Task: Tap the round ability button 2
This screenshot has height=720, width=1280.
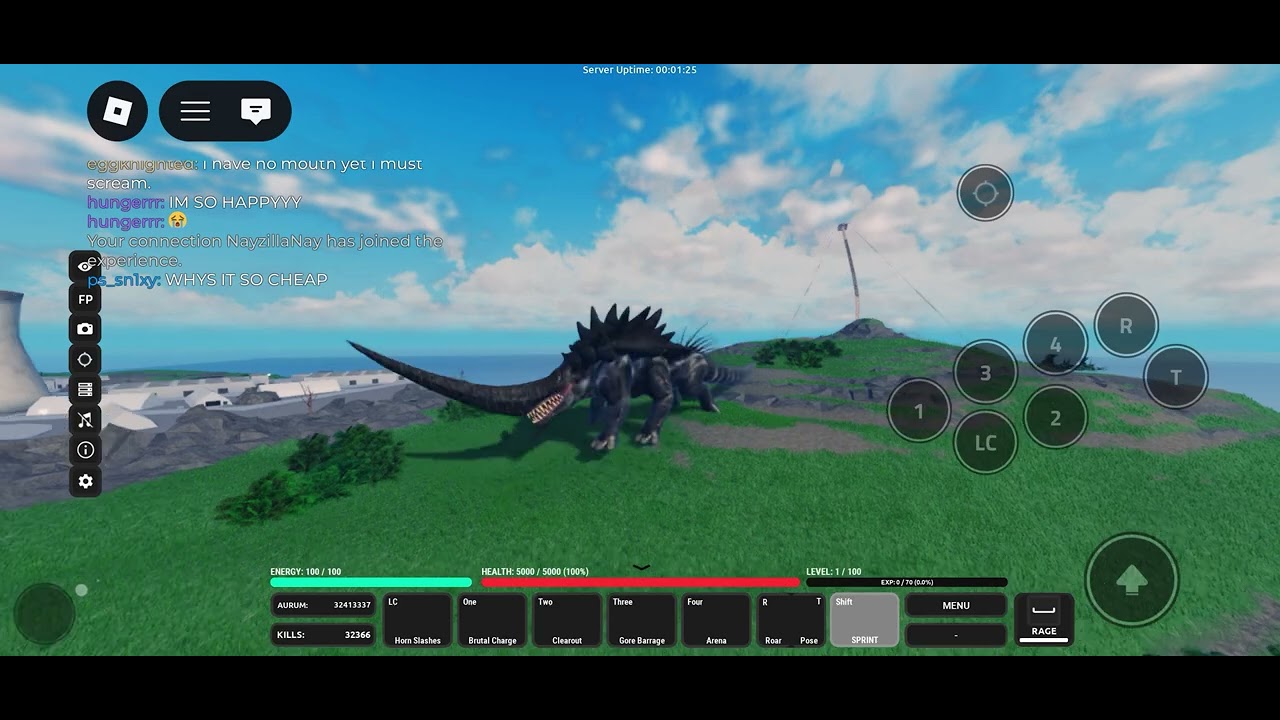Action: (x=1055, y=418)
